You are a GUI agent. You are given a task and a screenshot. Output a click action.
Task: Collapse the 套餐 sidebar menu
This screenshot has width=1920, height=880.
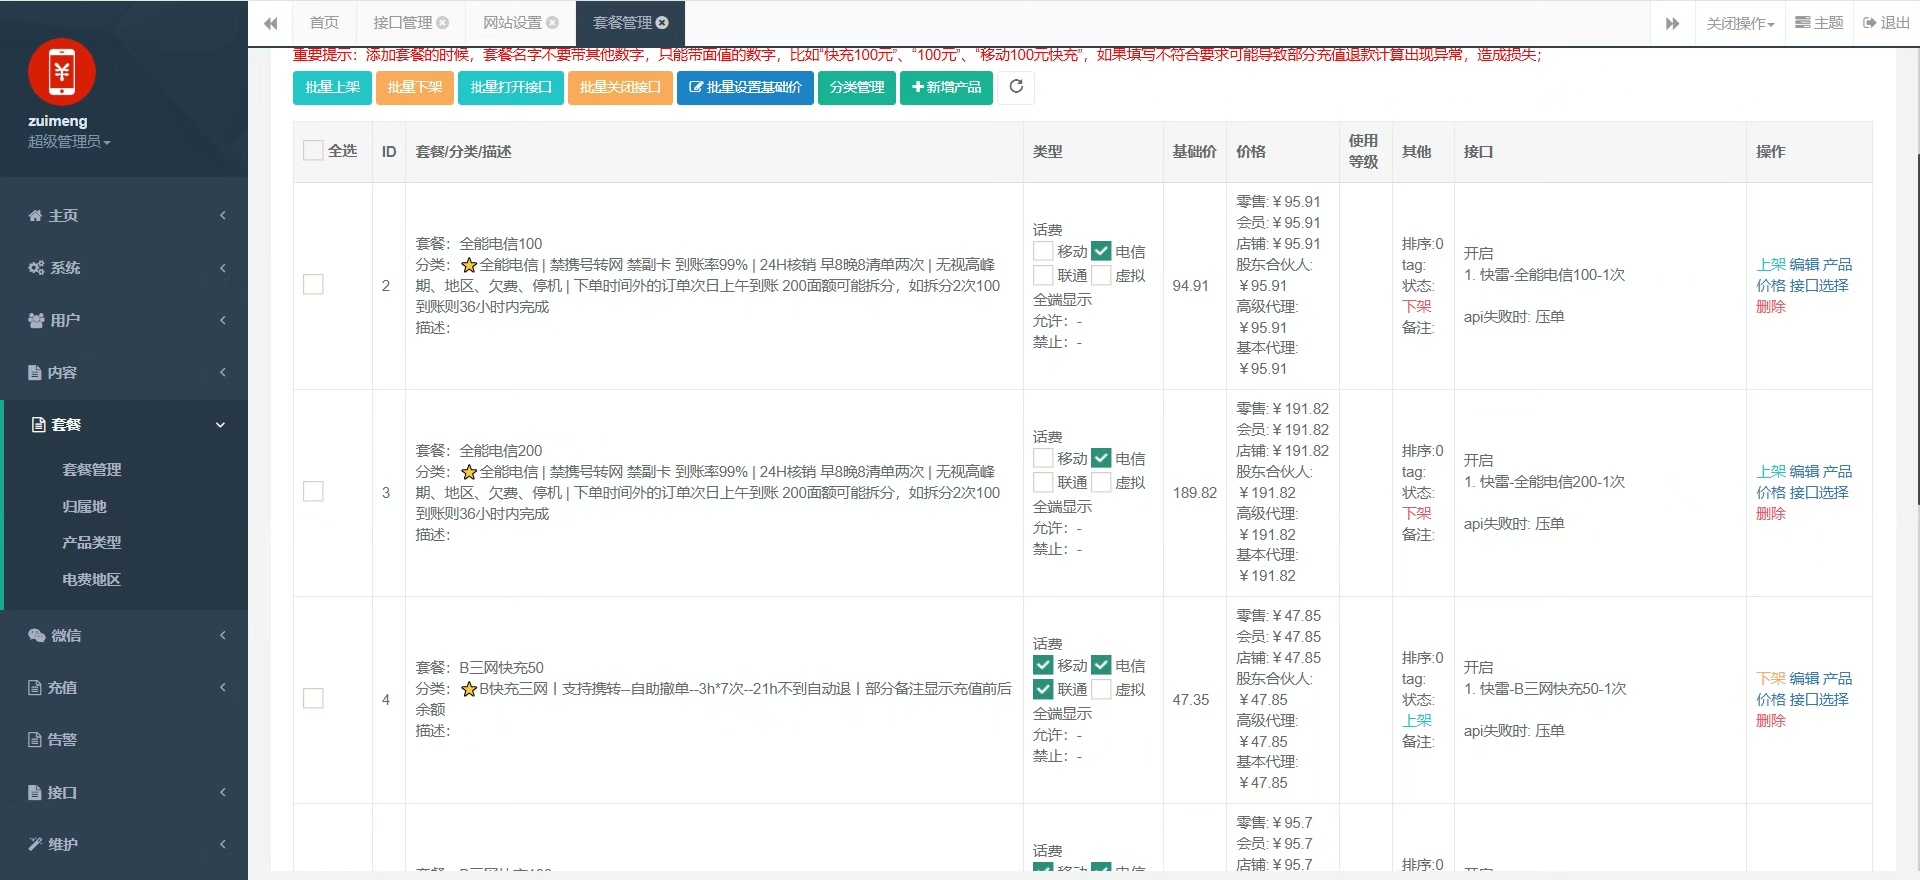point(124,425)
